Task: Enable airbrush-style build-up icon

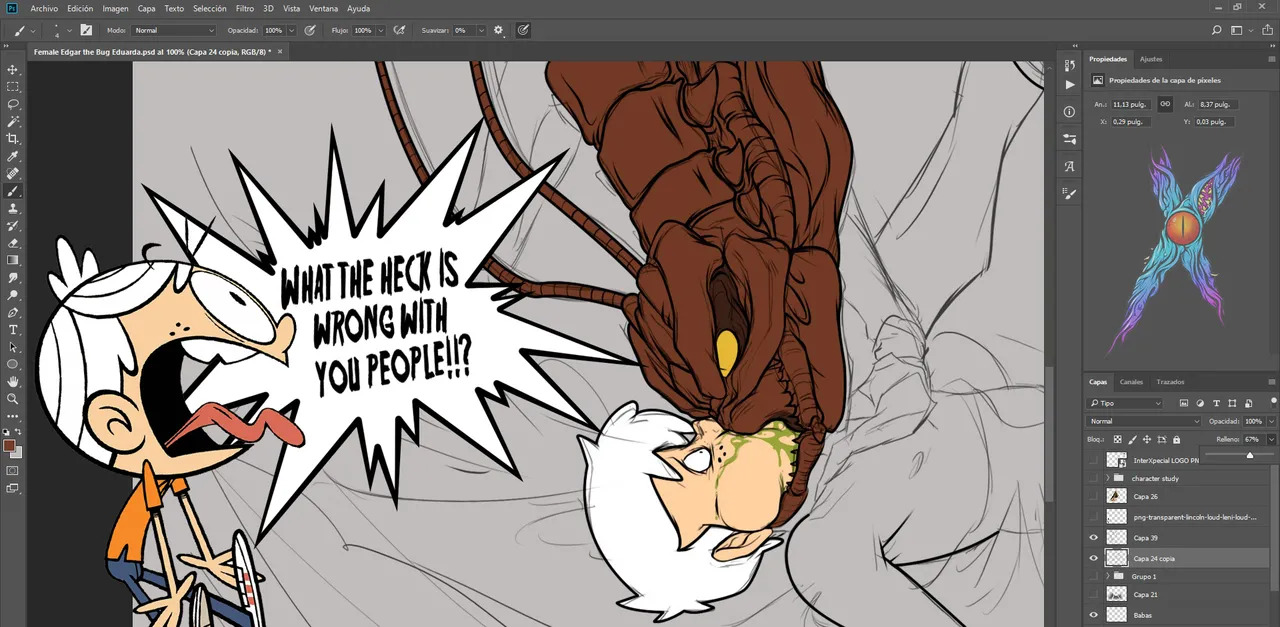Action: 400,31
